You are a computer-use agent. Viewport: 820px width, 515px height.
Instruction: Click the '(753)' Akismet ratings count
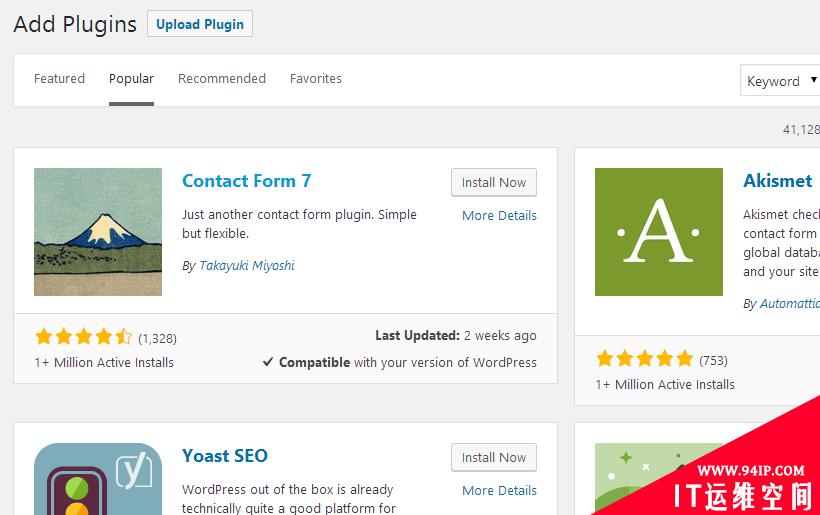pos(713,360)
